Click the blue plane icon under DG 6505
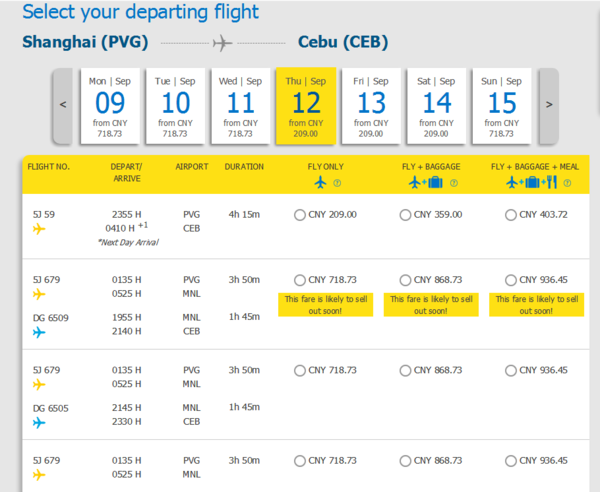Image resolution: width=600 pixels, height=492 pixels. coord(39,422)
